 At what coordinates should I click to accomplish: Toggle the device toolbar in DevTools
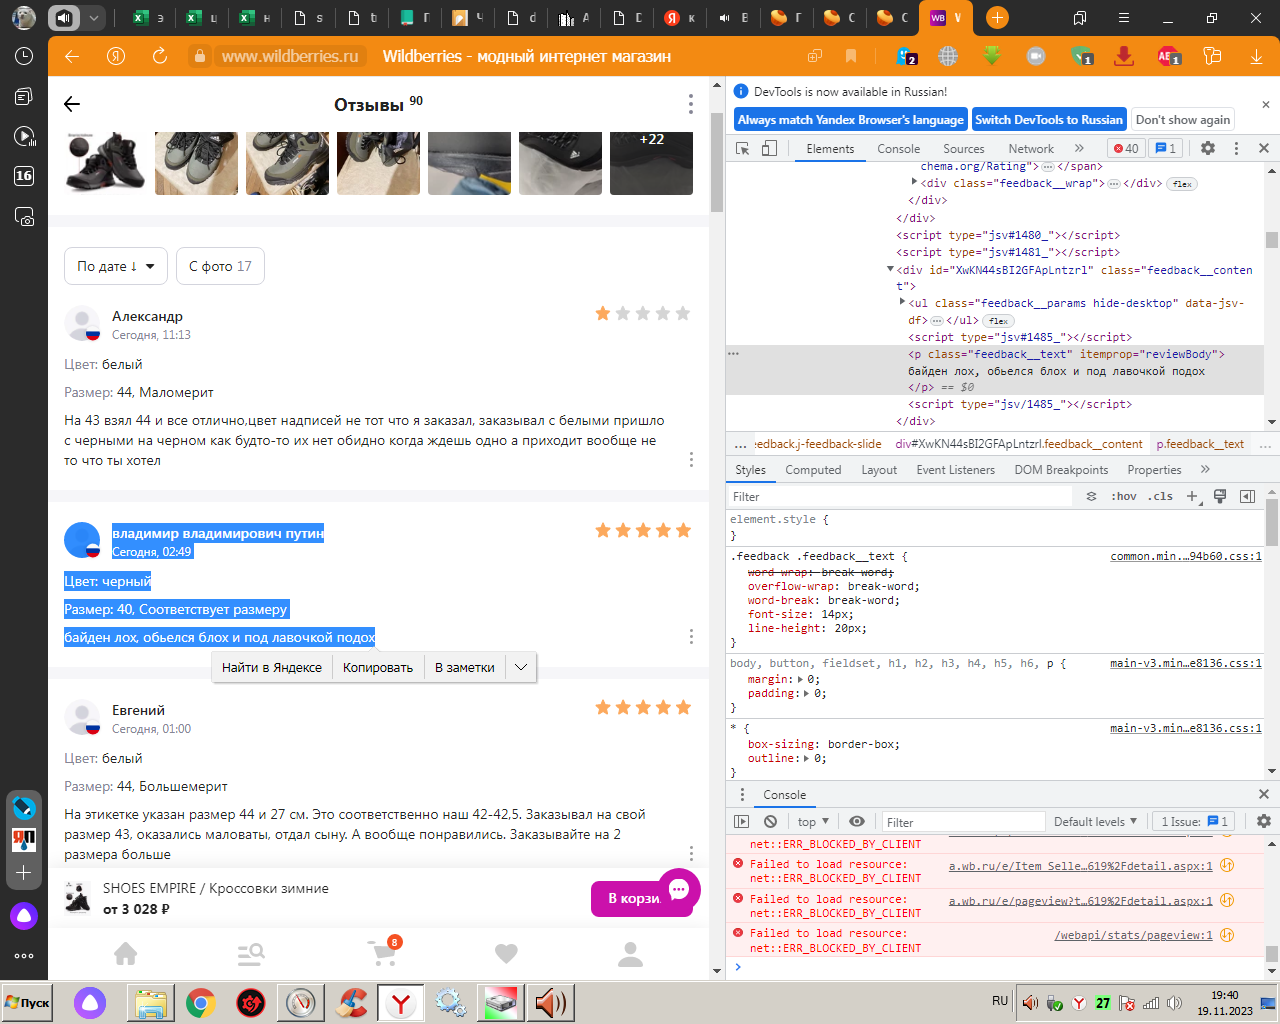click(x=769, y=148)
